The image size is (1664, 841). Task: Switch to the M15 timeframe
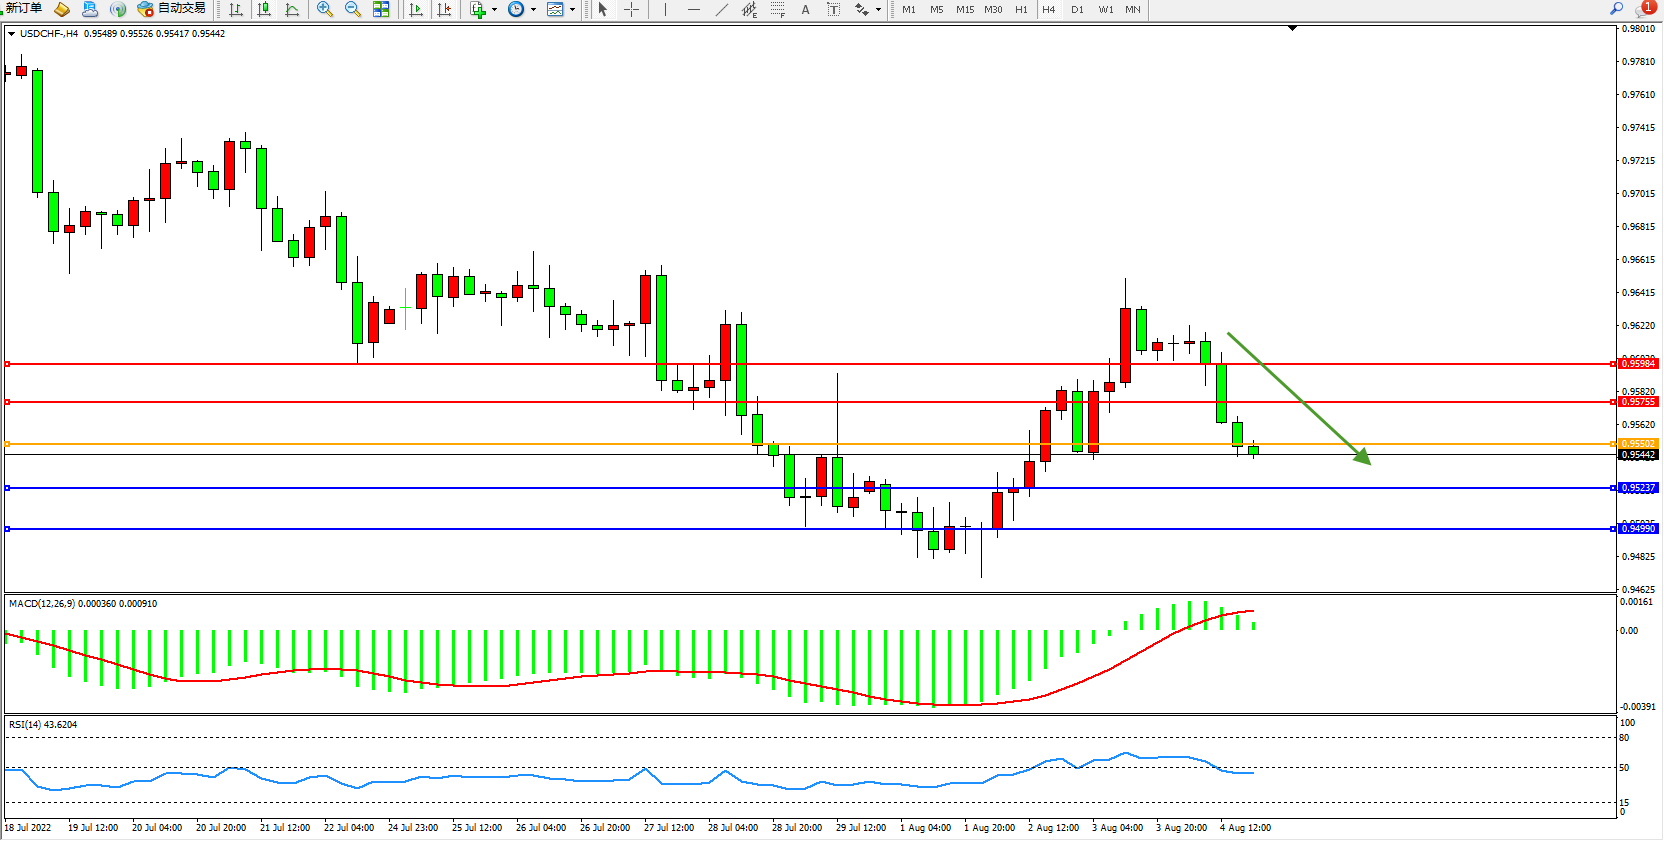click(964, 9)
